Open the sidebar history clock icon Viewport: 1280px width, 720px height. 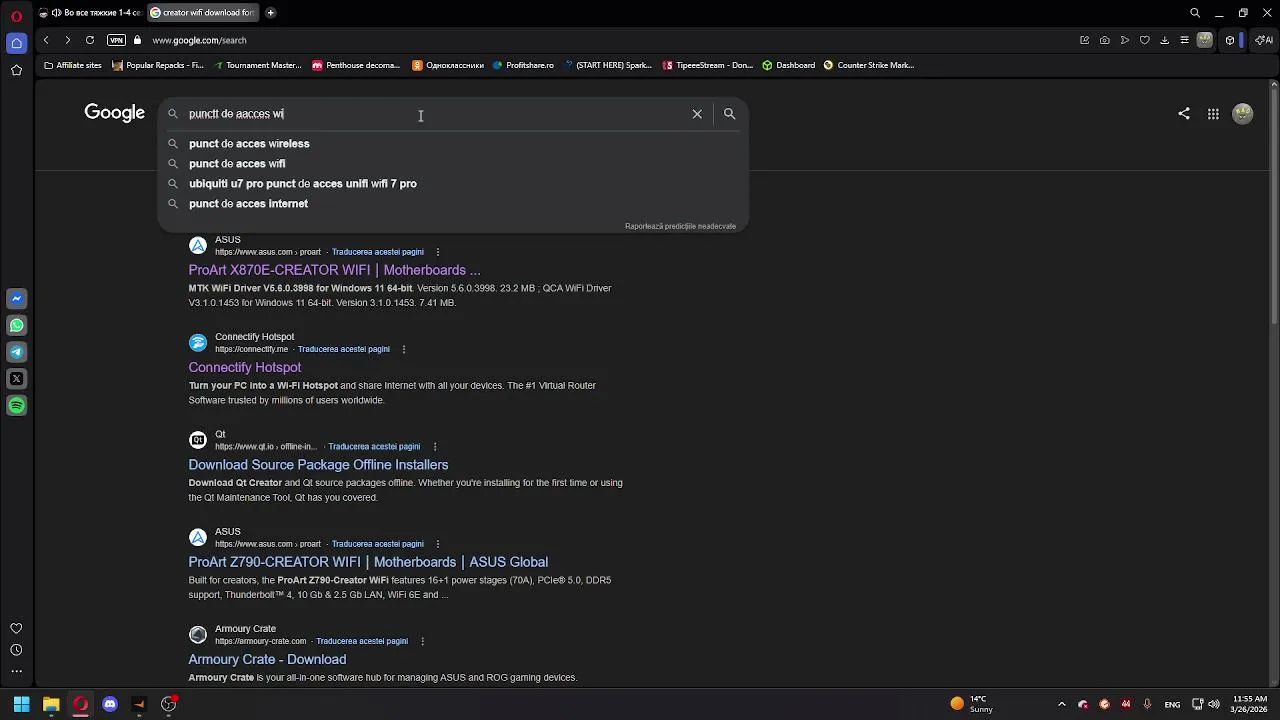click(x=16, y=650)
